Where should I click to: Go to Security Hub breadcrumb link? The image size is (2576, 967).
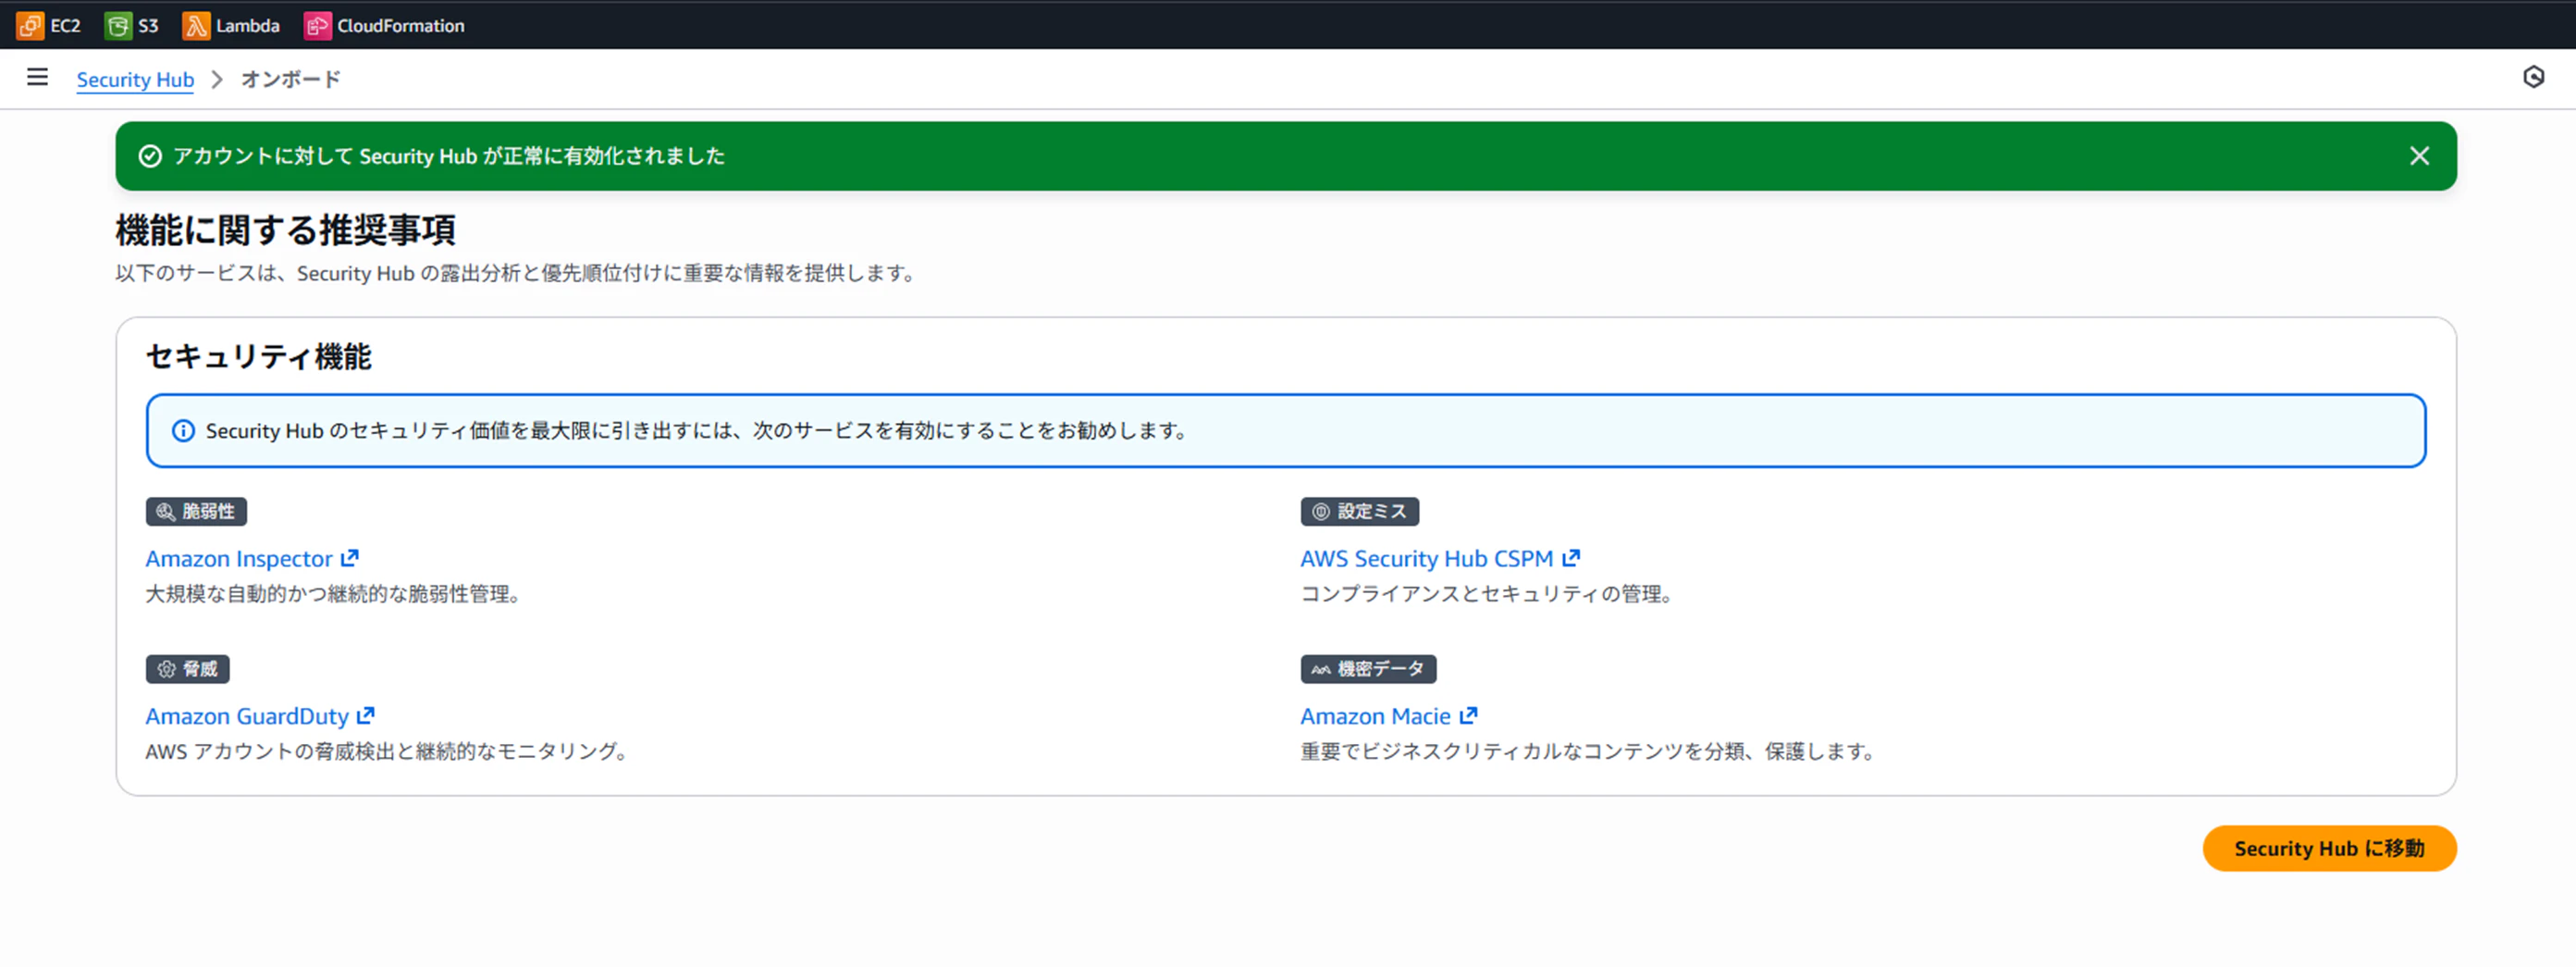[x=135, y=79]
